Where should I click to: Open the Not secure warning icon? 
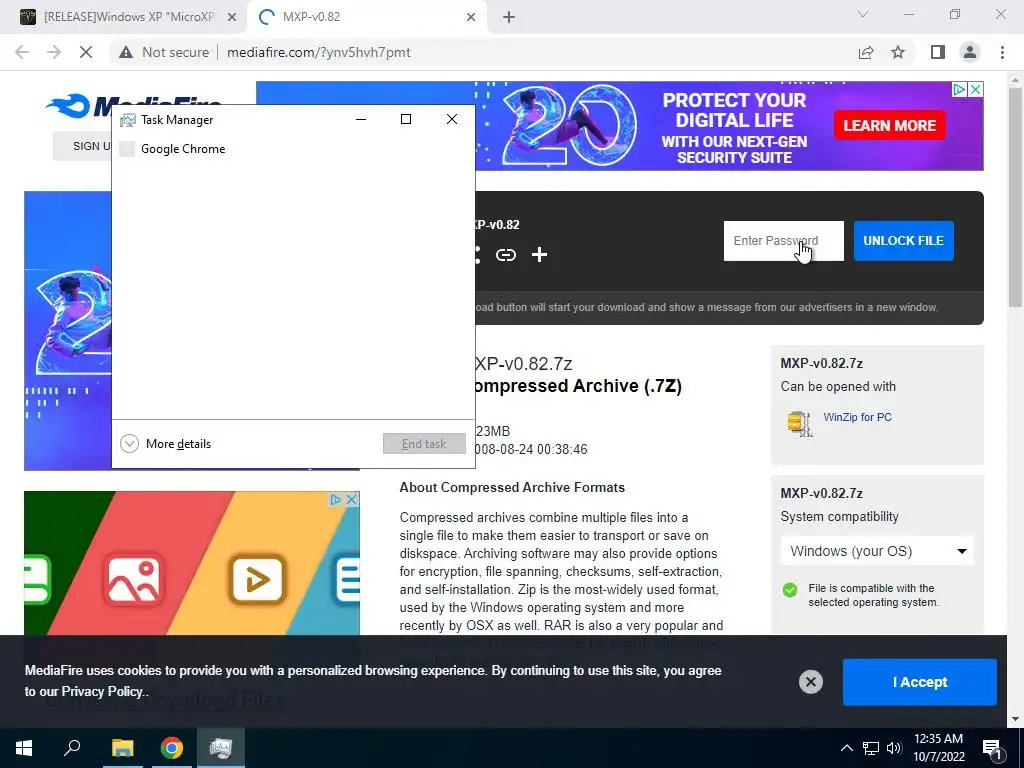pyautogui.click(x=126, y=52)
